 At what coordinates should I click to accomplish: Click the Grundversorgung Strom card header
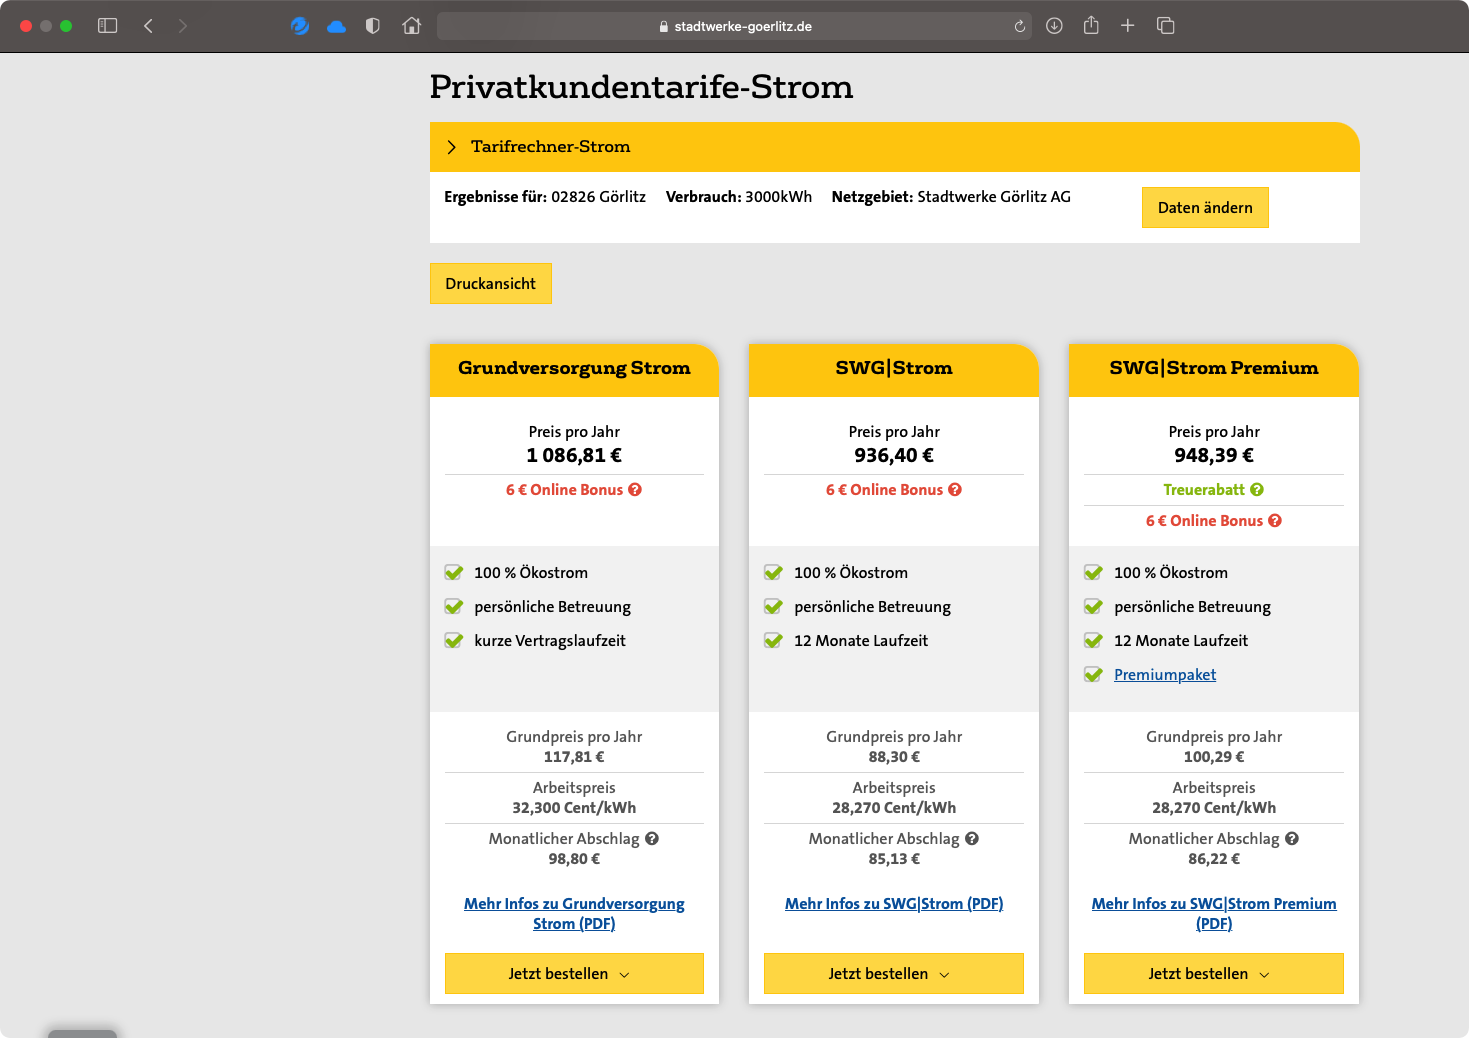574,369
